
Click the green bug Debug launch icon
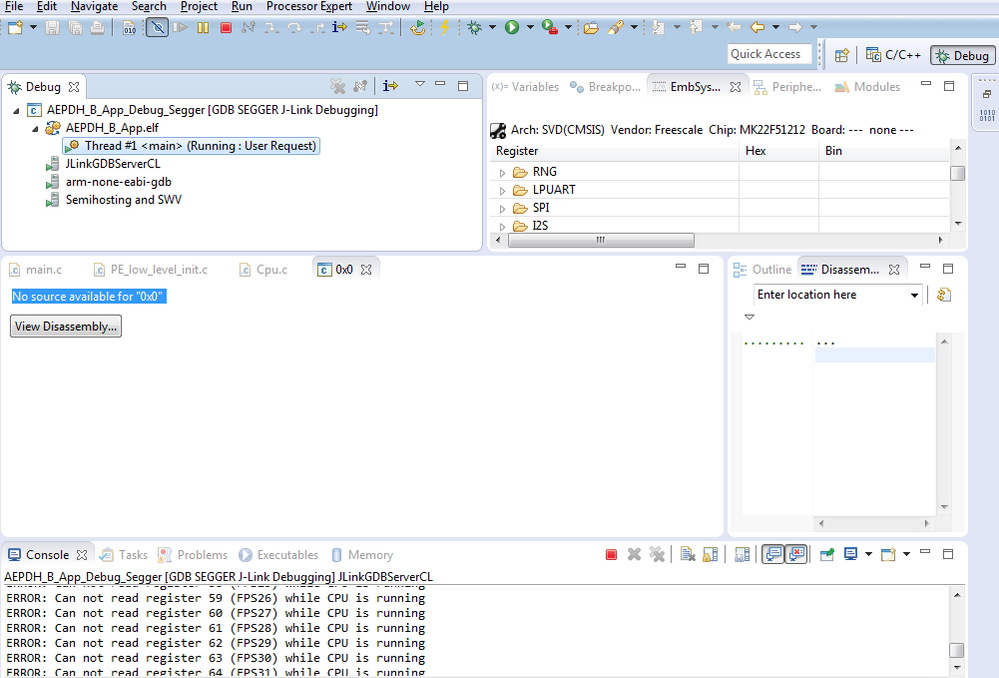pyautogui.click(x=475, y=27)
